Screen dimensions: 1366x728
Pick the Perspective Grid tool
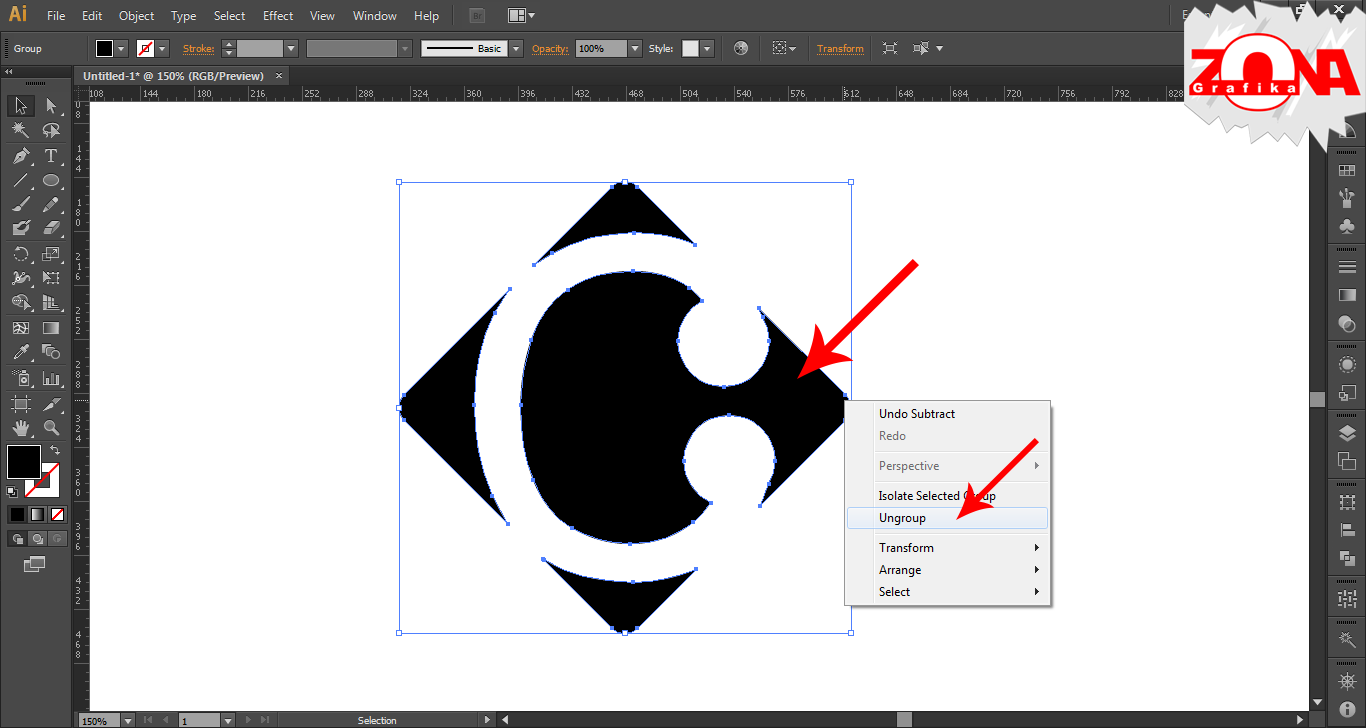pyautogui.click(x=51, y=302)
